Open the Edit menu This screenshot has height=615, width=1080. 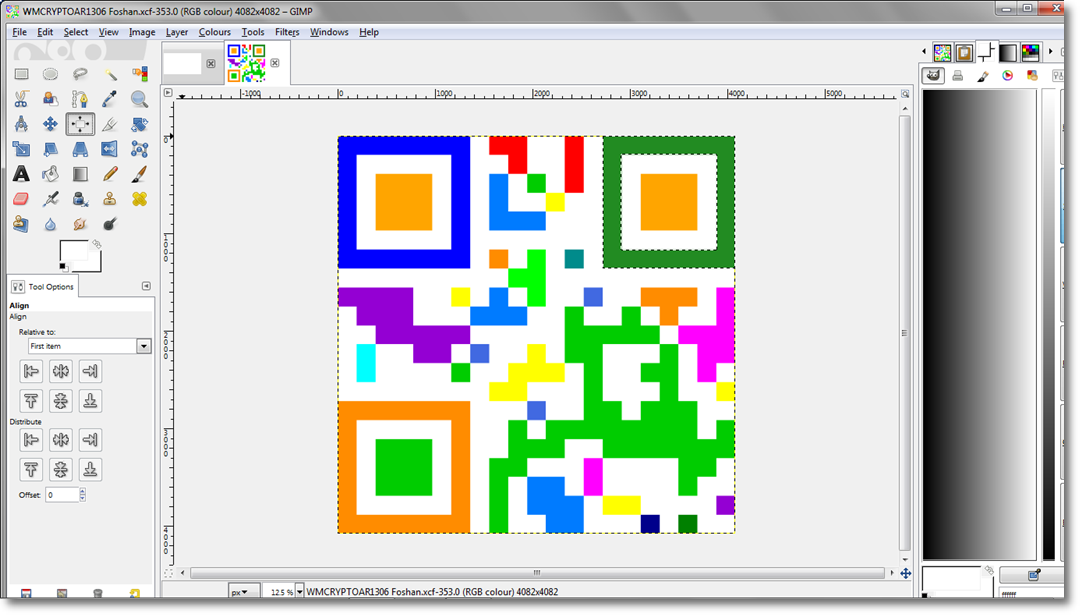pos(45,32)
